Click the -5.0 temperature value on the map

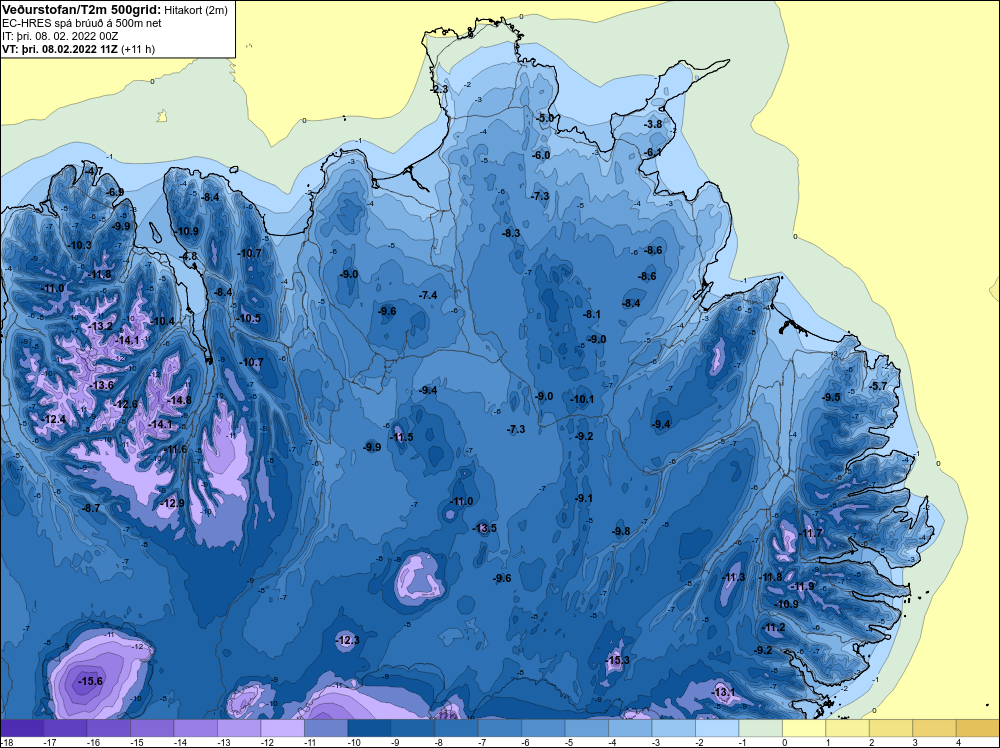545,118
